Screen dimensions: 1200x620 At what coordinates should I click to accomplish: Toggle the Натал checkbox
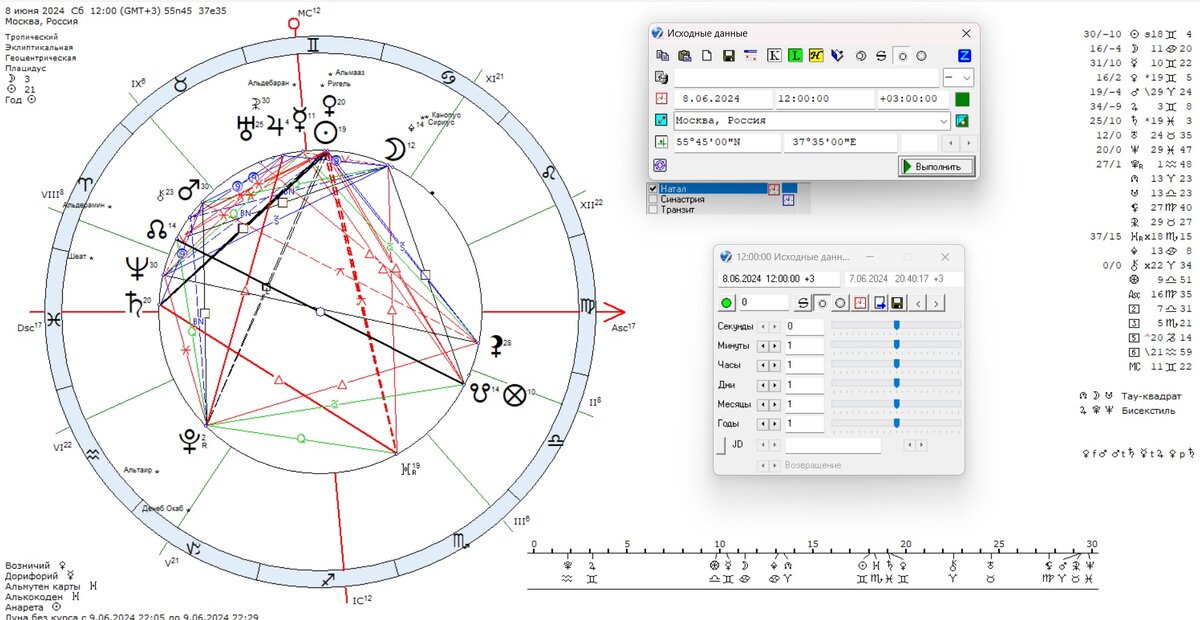tap(653, 188)
